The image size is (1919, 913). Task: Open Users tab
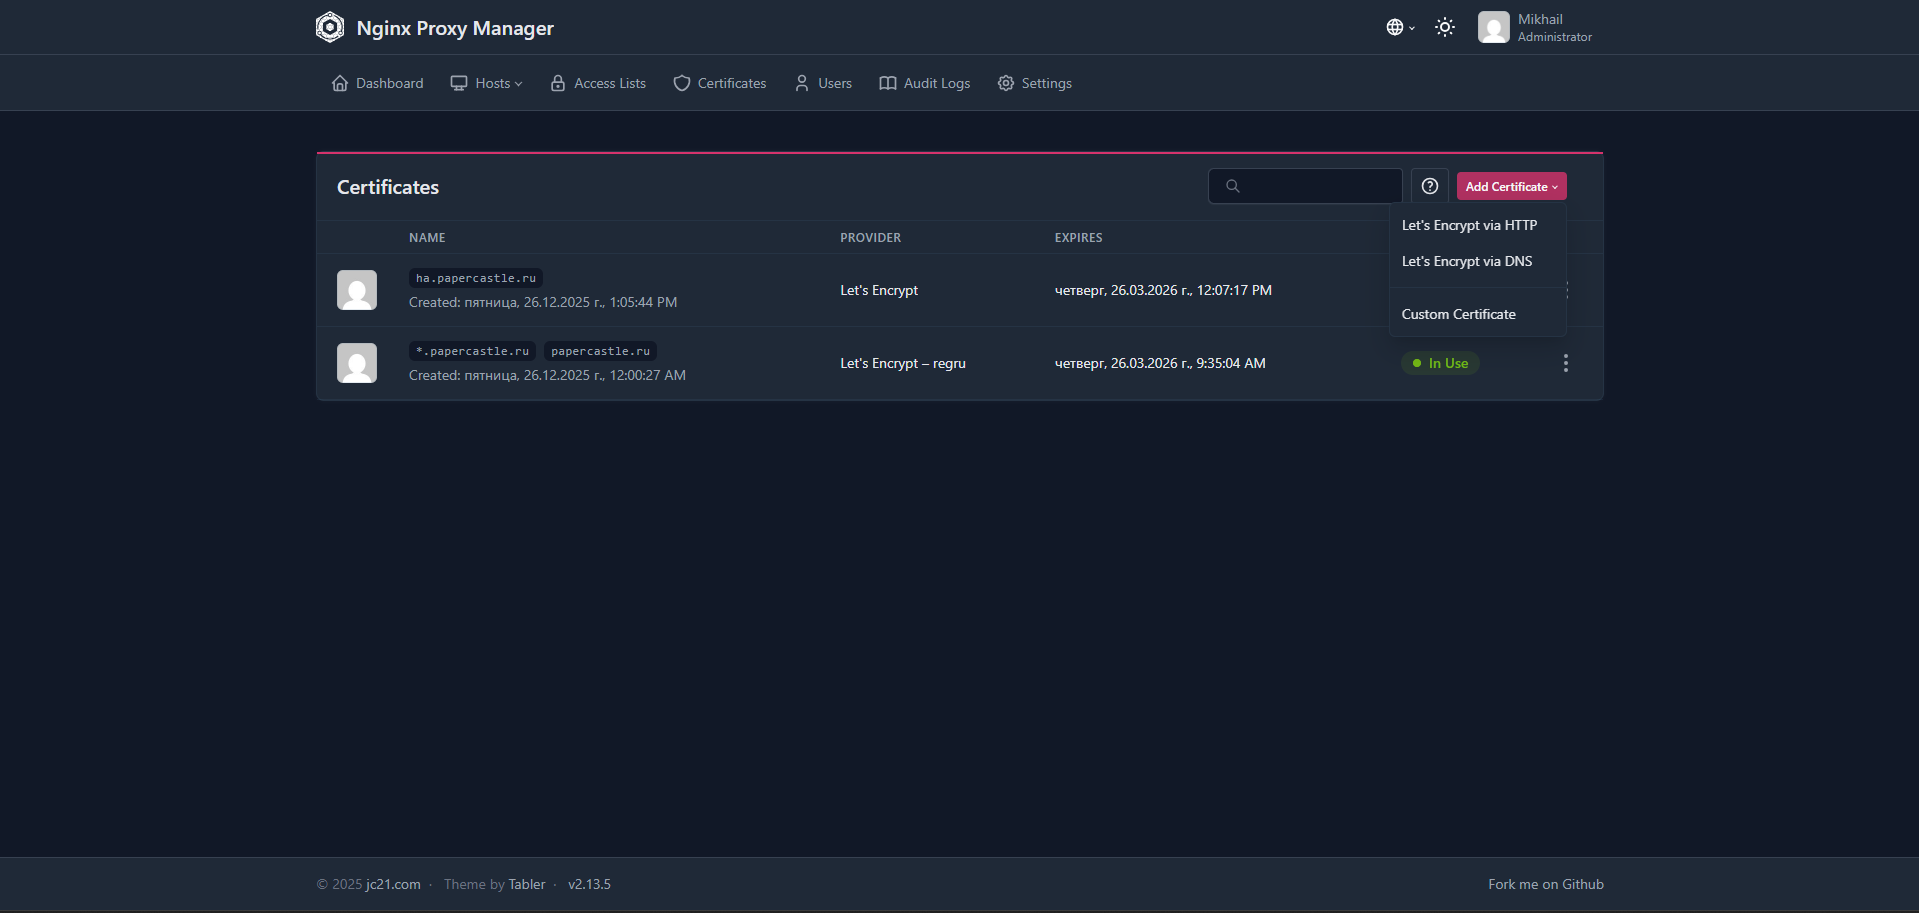(823, 83)
